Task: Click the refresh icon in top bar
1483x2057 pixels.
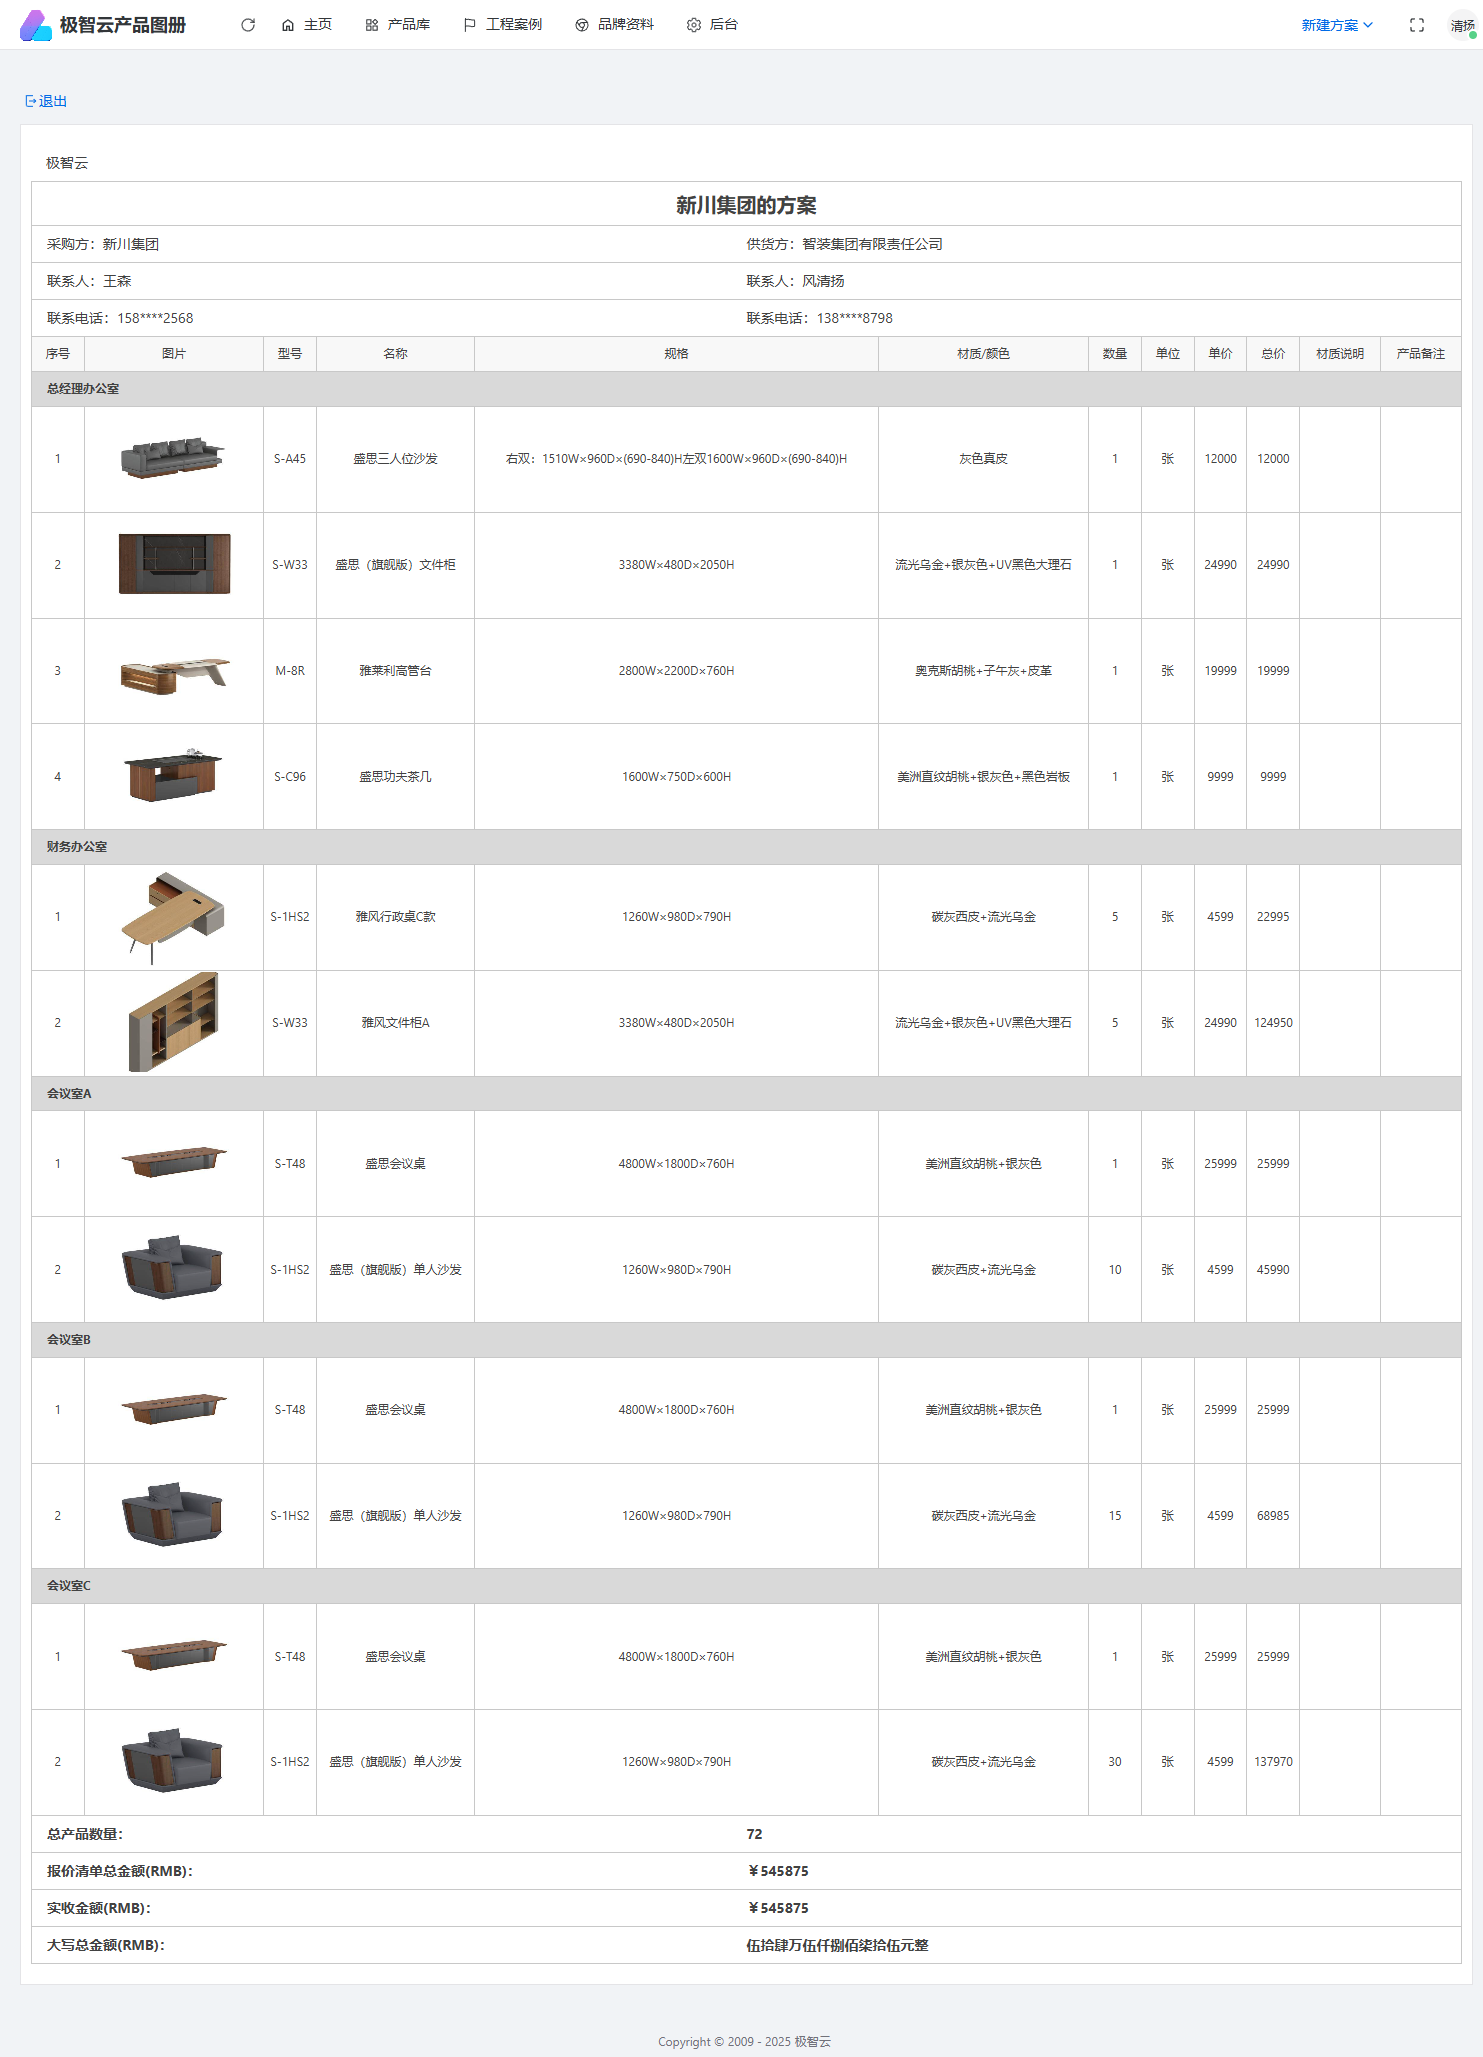Action: (x=248, y=25)
